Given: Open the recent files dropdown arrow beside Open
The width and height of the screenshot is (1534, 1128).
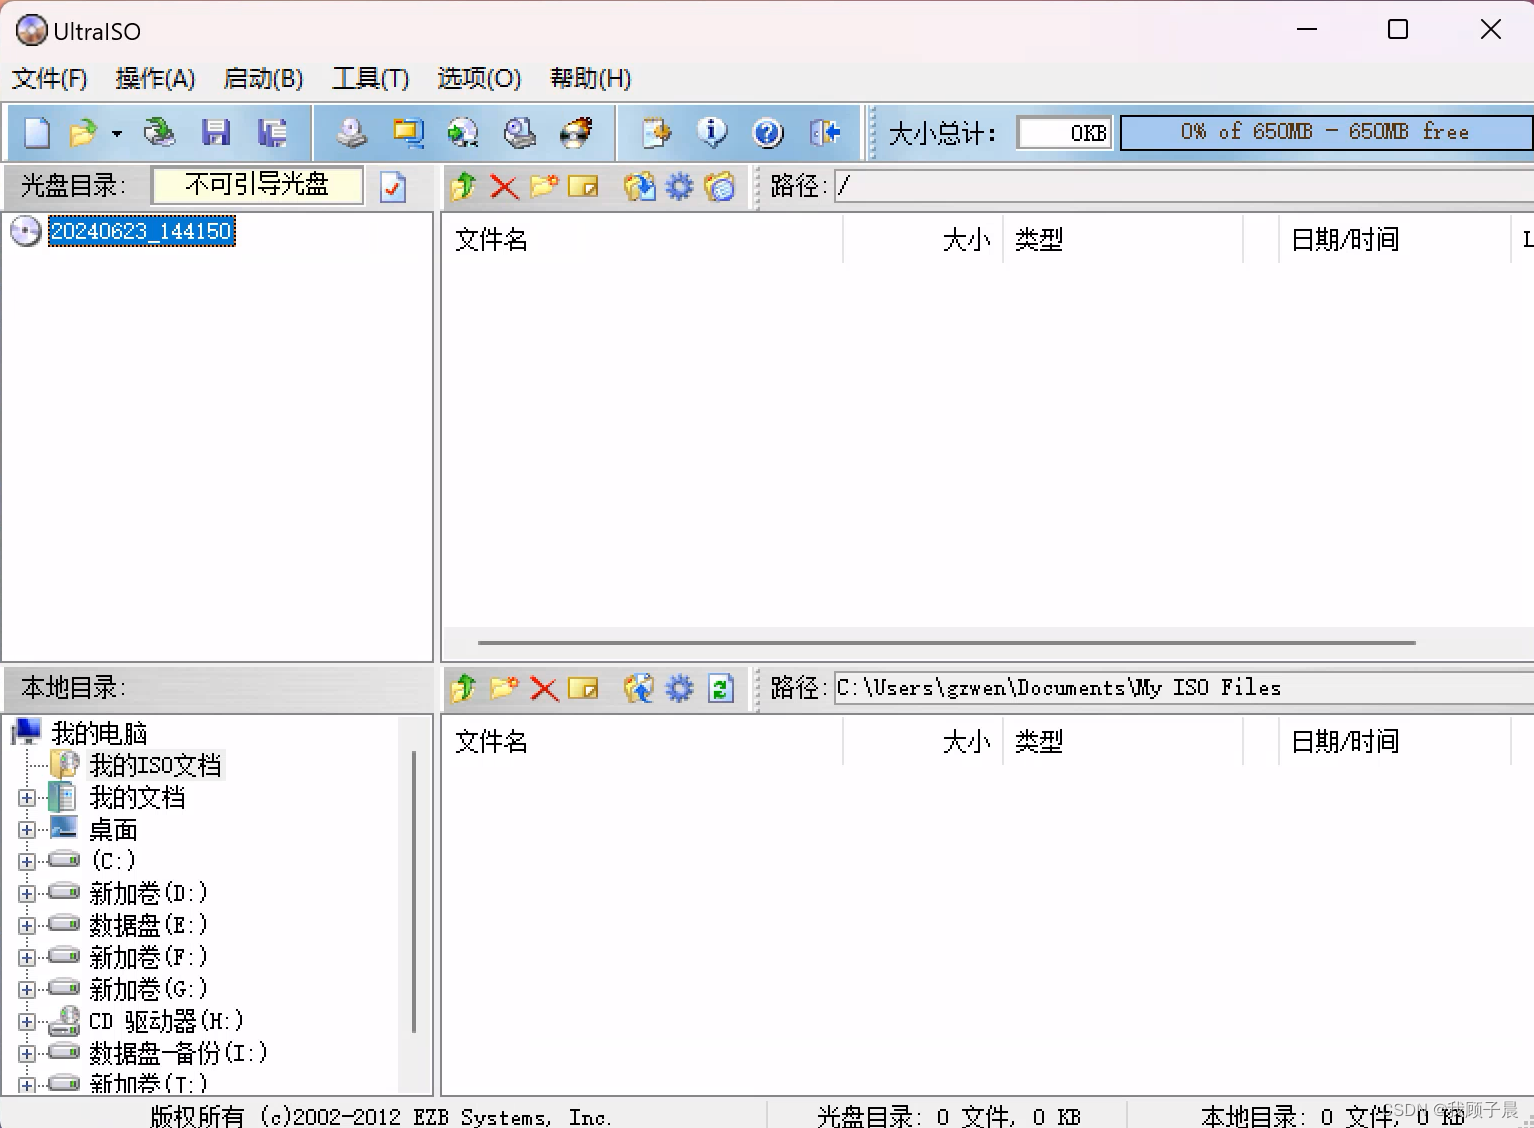Looking at the screenshot, I should click(117, 133).
